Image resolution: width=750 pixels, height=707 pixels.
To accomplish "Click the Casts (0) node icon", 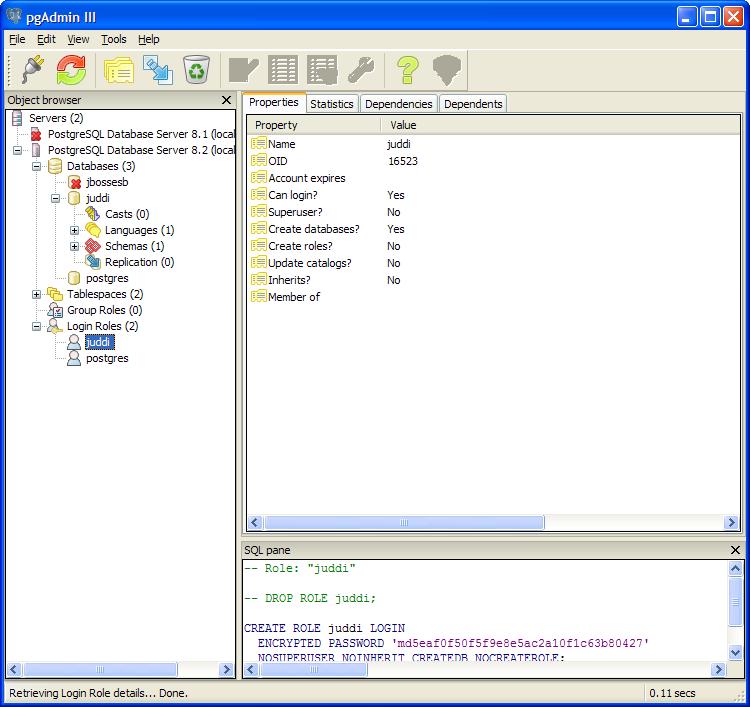I will 93,214.
